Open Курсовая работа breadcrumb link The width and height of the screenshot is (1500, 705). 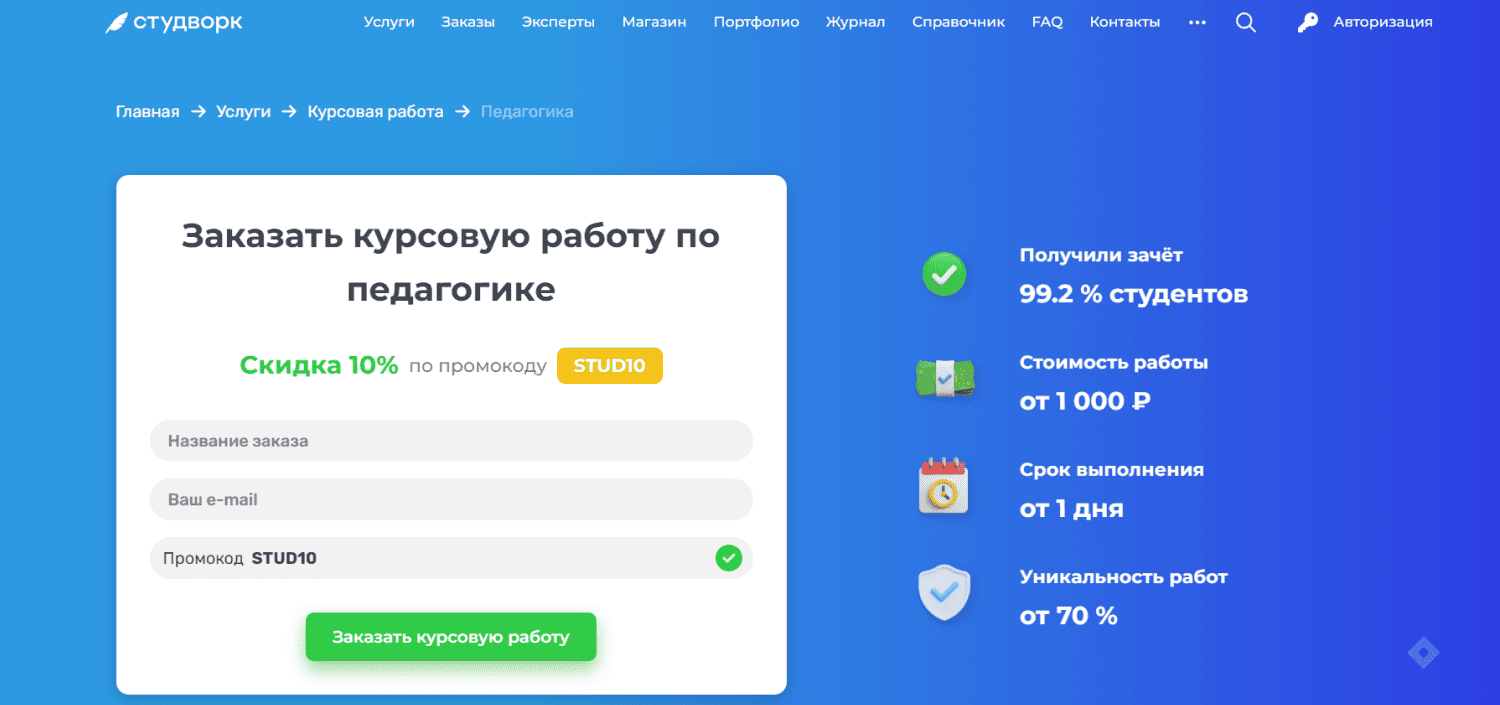375,112
